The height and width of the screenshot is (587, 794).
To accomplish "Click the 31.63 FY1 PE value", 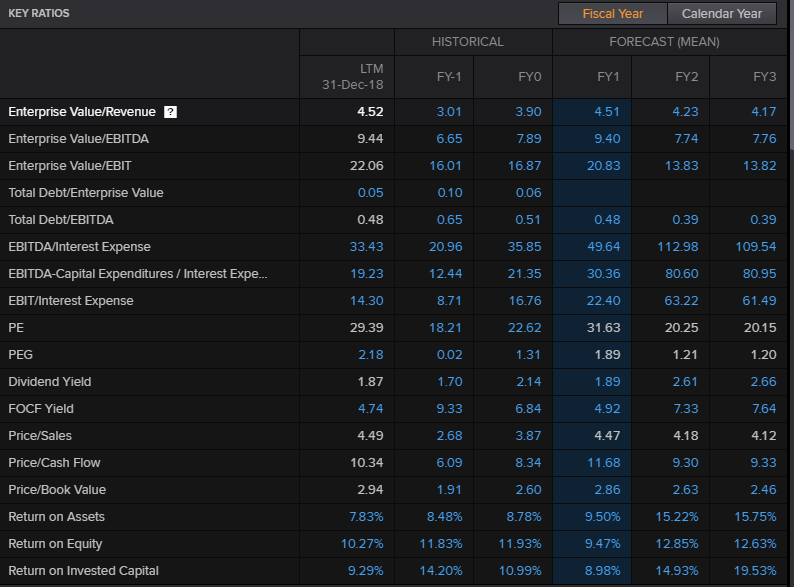I will click(604, 328).
